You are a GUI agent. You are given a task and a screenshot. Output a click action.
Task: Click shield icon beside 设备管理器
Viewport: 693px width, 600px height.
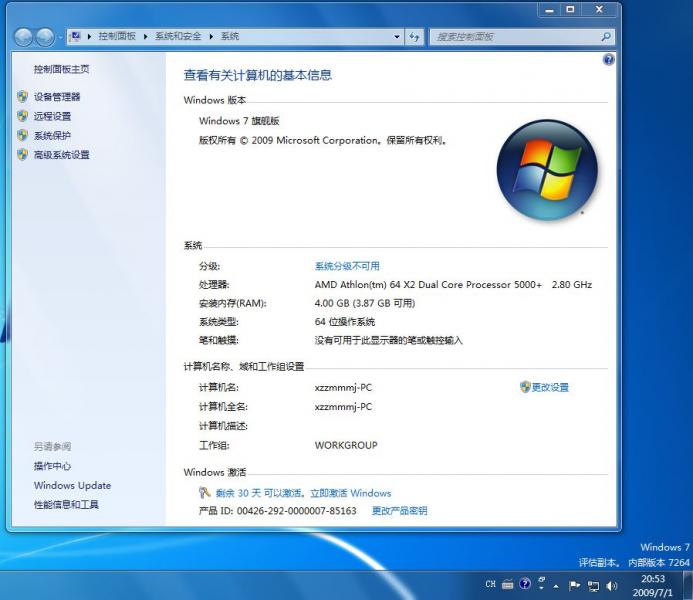pyautogui.click(x=22, y=96)
